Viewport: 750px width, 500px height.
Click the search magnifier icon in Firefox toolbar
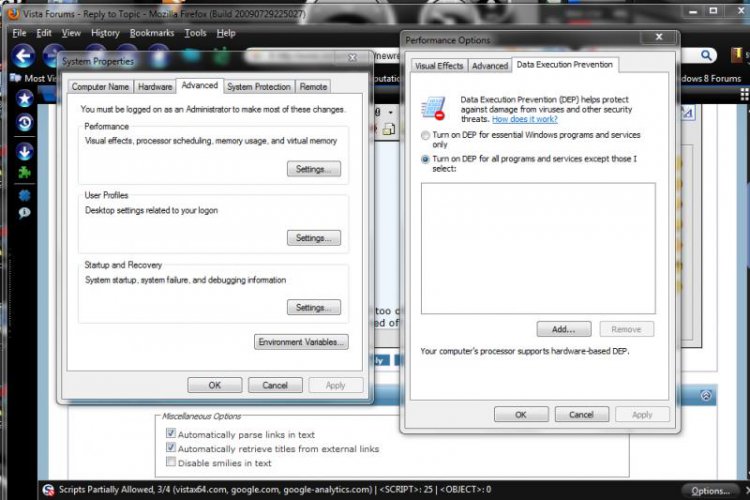(706, 56)
